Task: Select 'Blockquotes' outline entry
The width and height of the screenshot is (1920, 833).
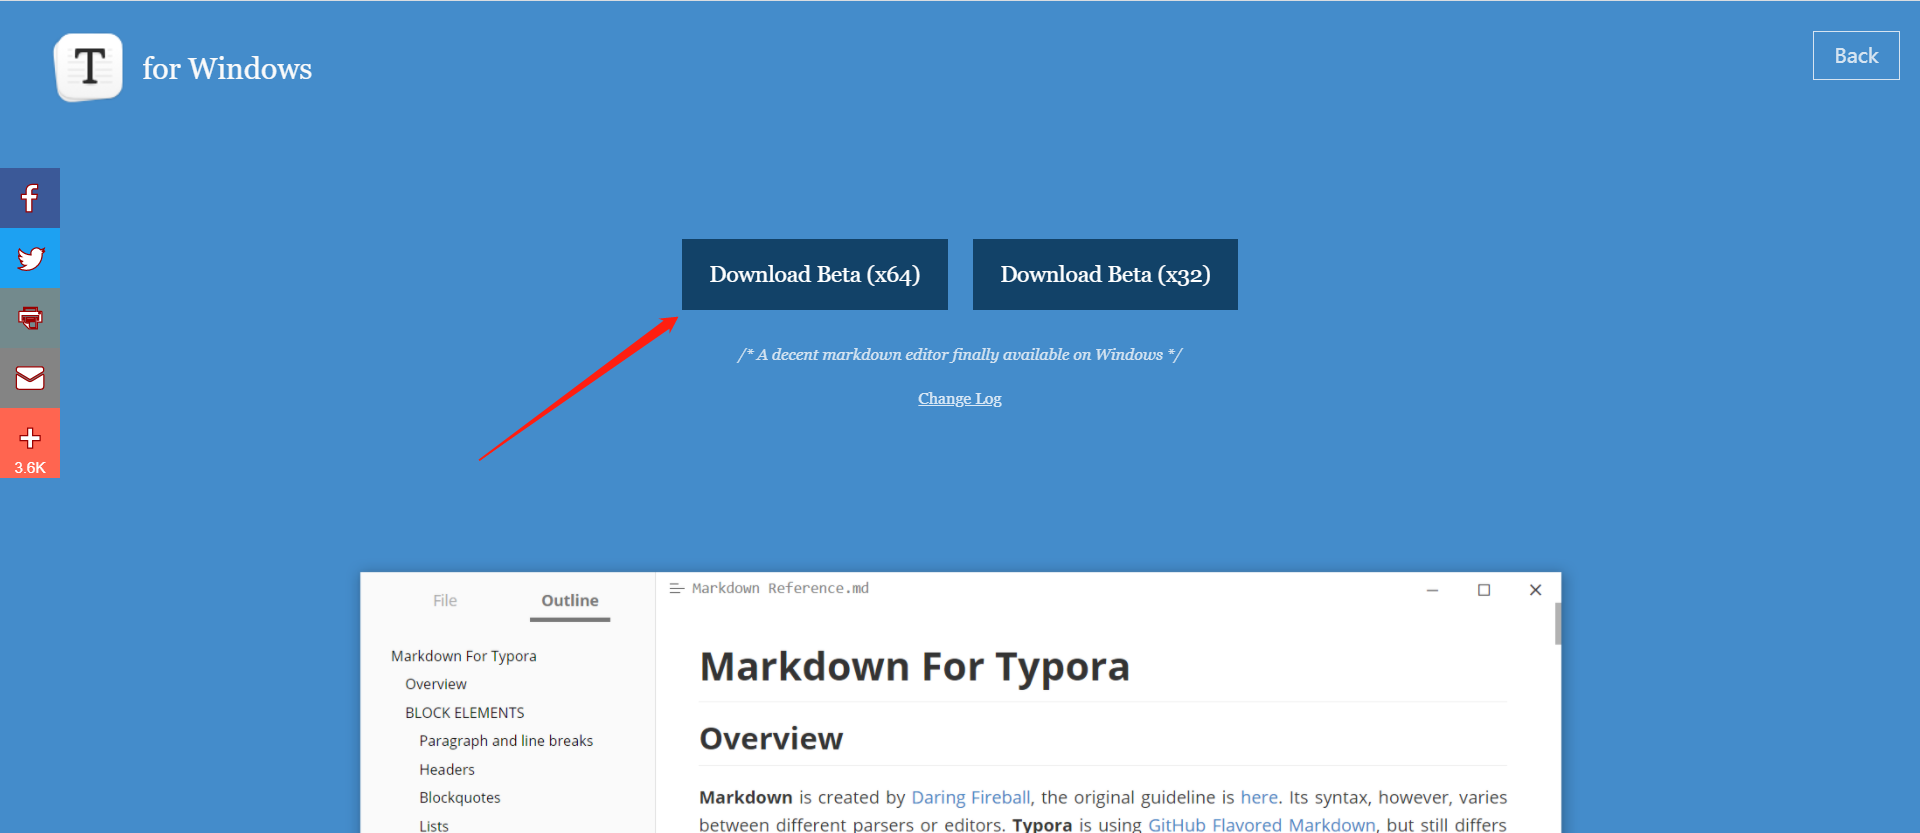Action: click(460, 798)
